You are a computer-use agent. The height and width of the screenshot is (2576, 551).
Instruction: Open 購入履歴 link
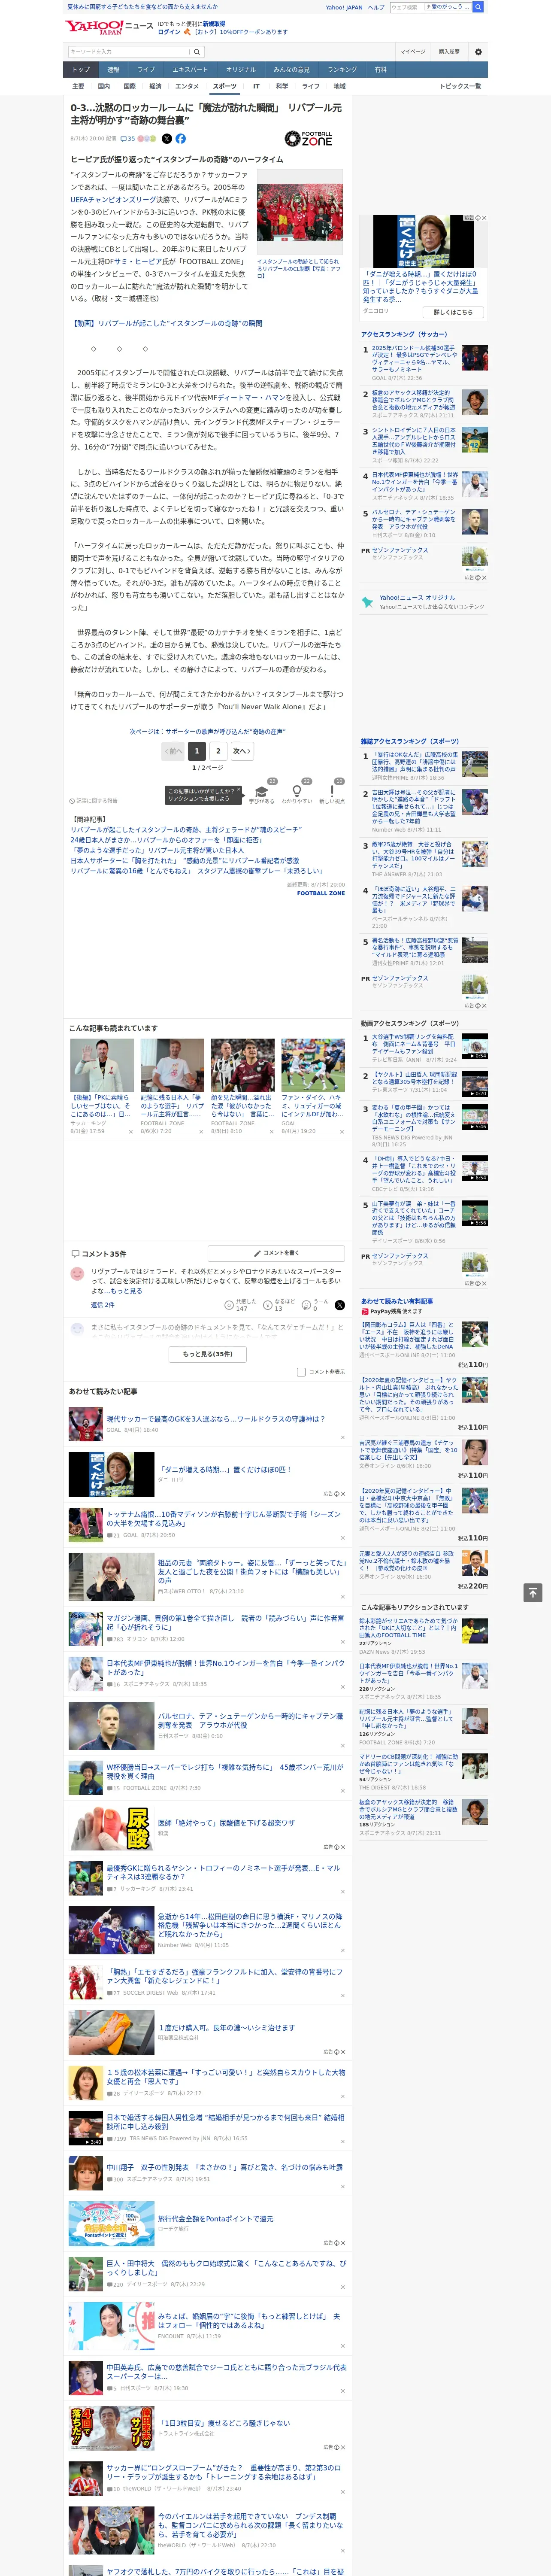(x=449, y=52)
